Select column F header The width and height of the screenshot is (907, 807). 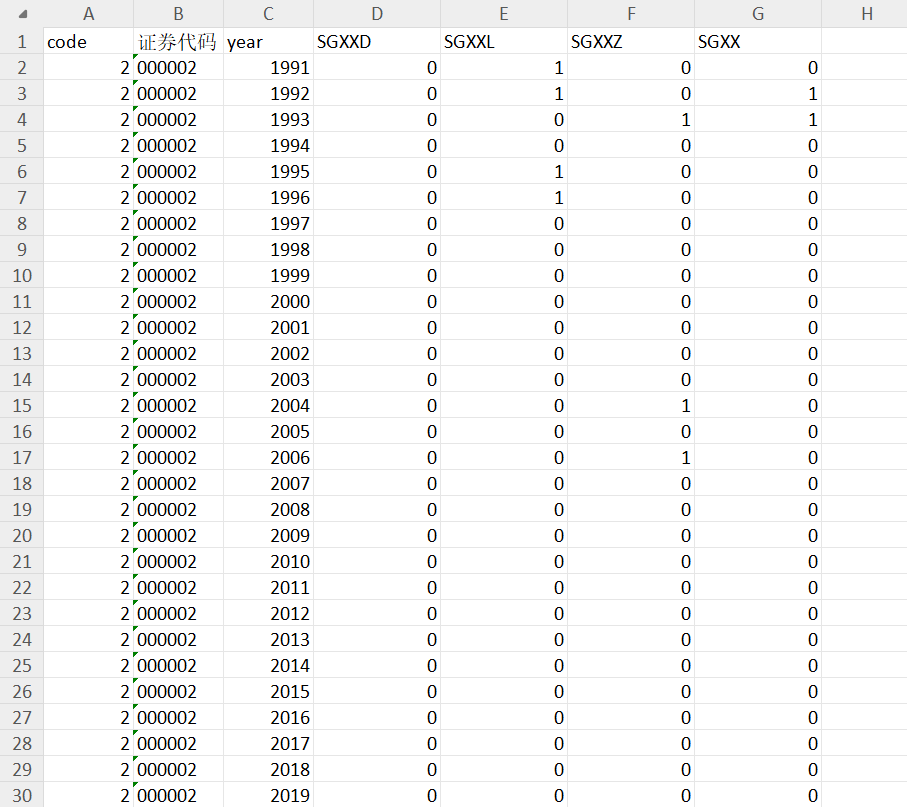[631, 14]
